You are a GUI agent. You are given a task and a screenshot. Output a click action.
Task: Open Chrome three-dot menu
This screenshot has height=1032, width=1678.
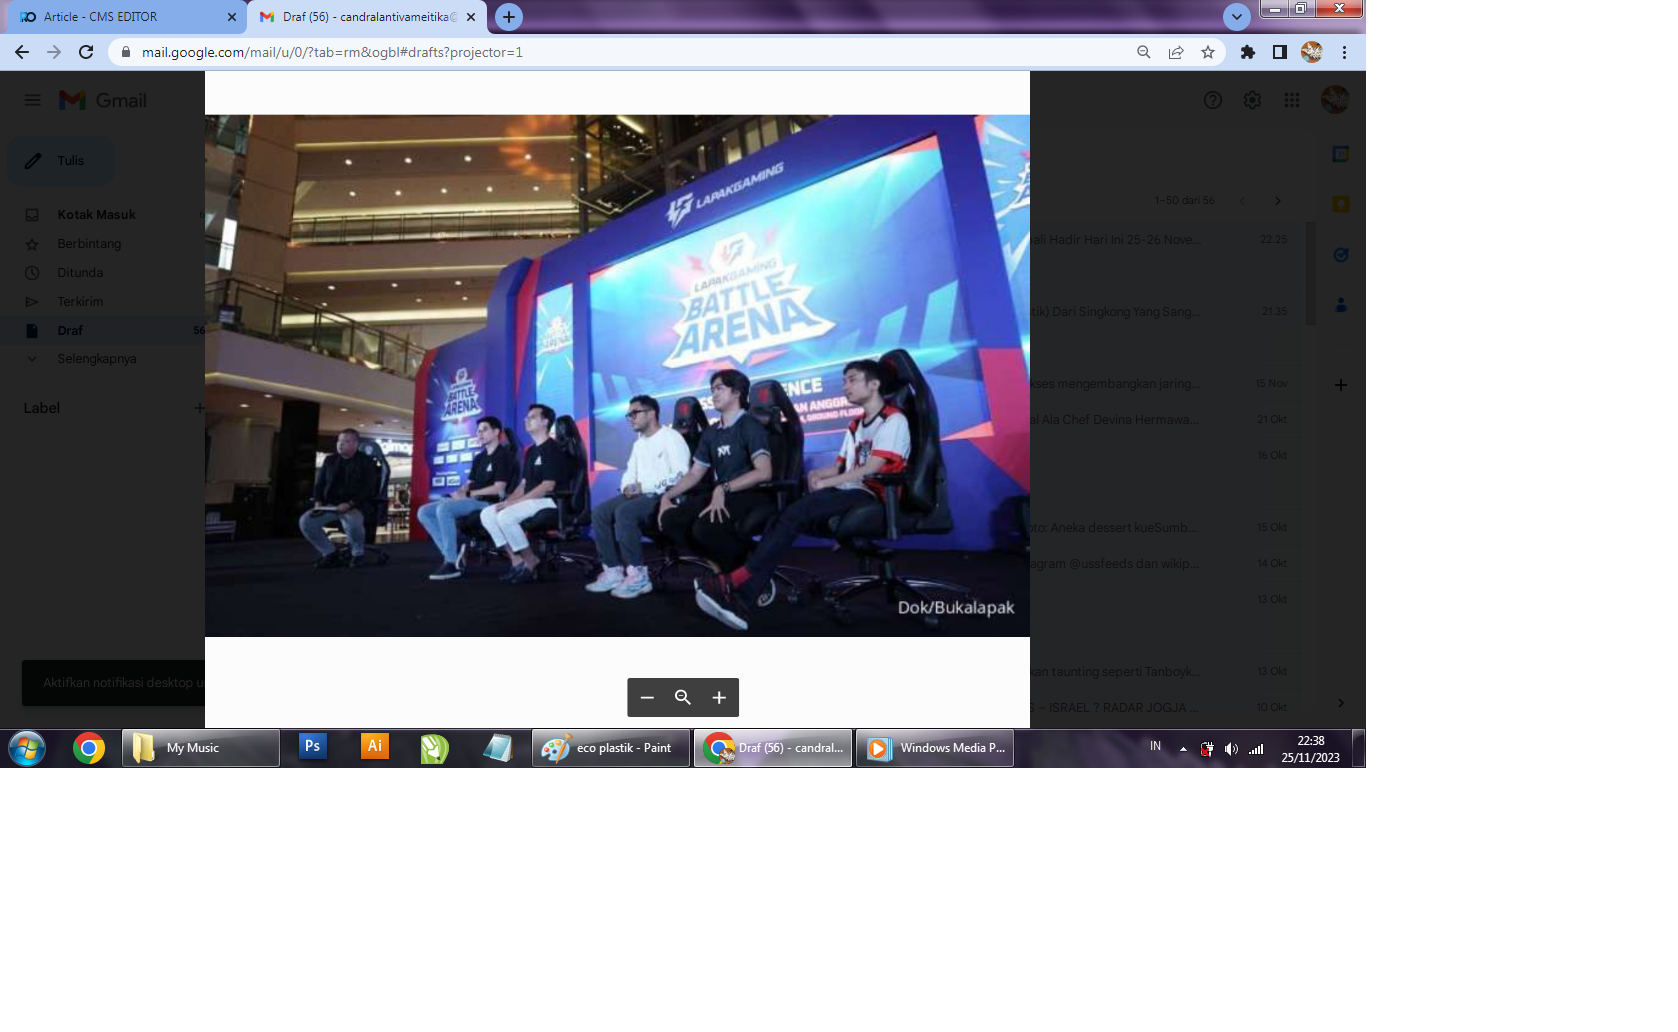(x=1345, y=52)
